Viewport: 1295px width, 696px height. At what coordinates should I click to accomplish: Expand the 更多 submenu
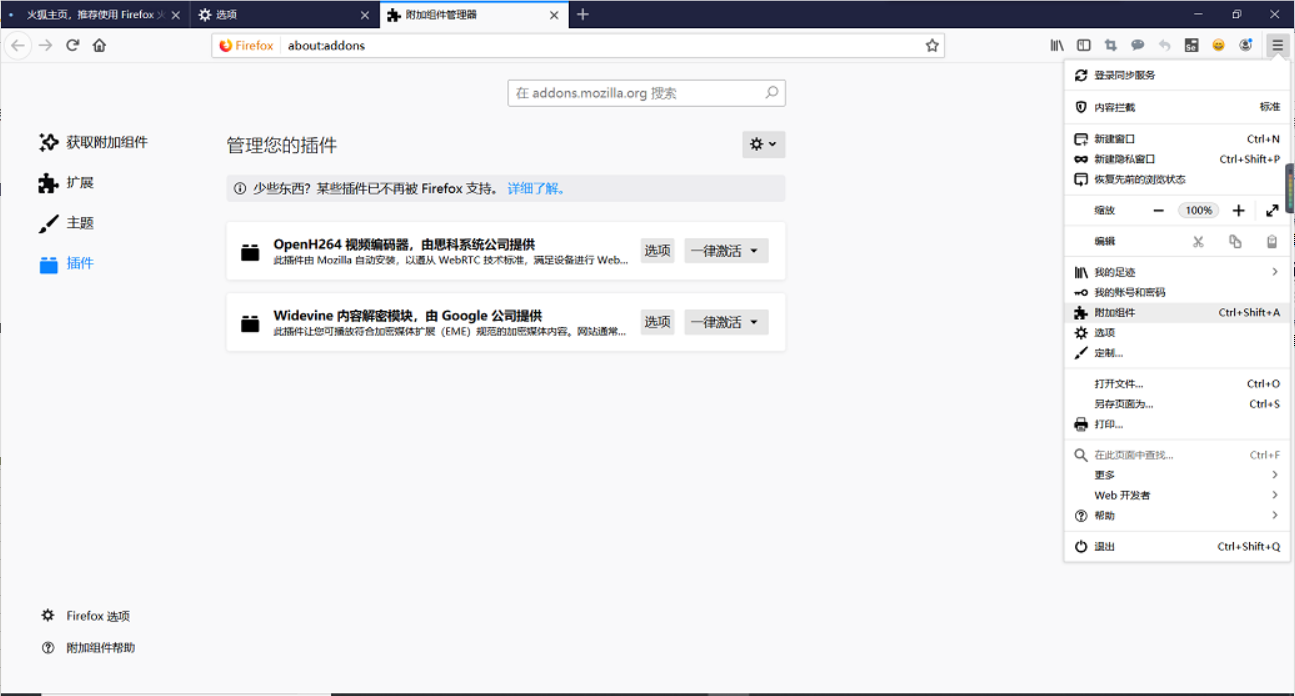pos(1176,475)
